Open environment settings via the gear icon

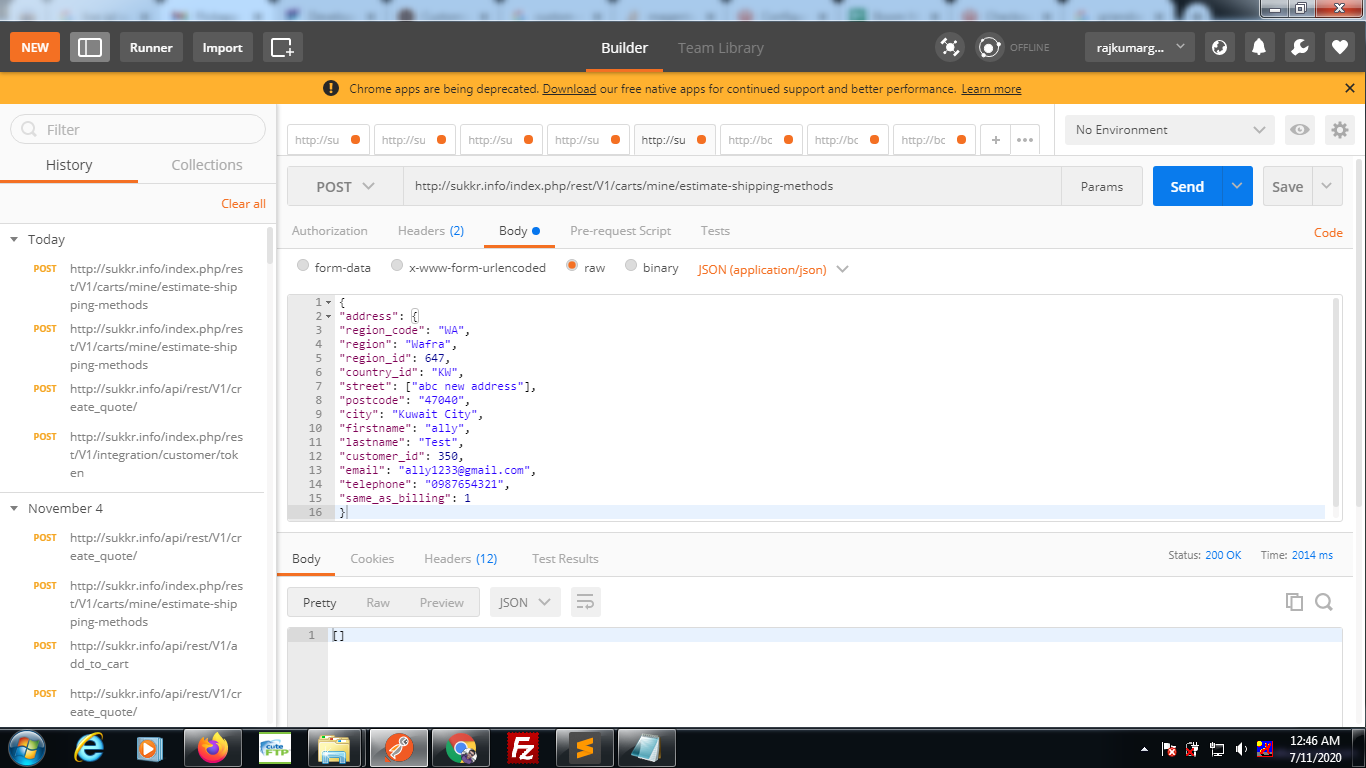[1340, 130]
